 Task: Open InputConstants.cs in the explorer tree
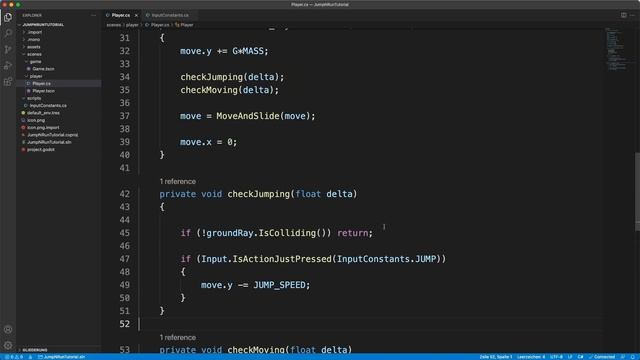coord(48,106)
